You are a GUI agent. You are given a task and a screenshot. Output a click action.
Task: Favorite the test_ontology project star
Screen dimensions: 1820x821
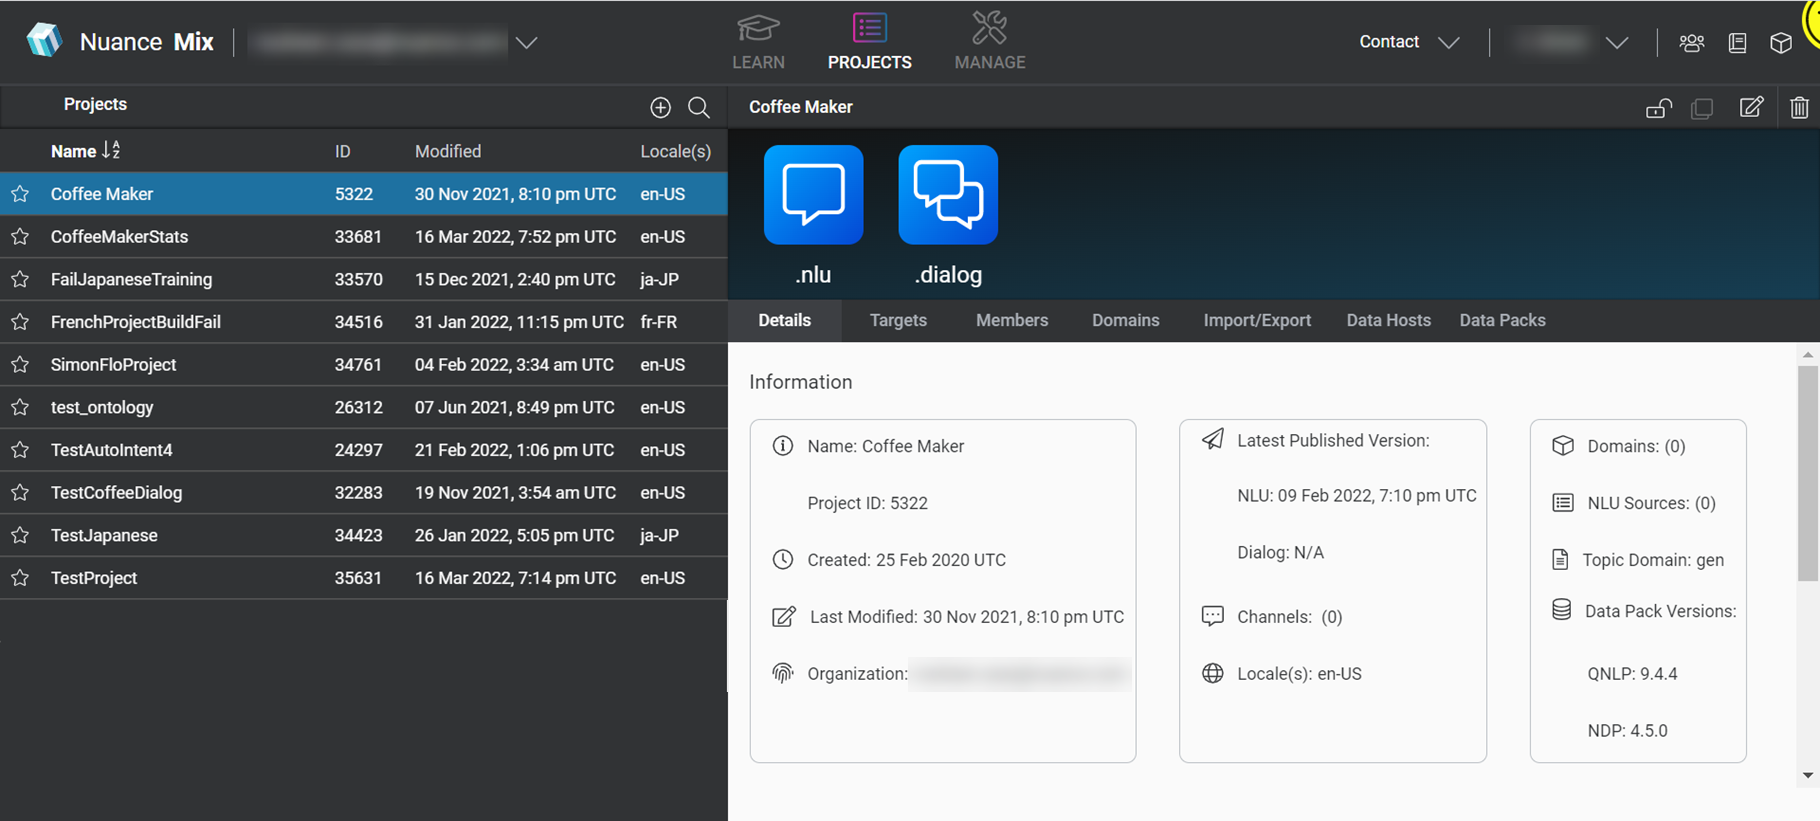20,407
